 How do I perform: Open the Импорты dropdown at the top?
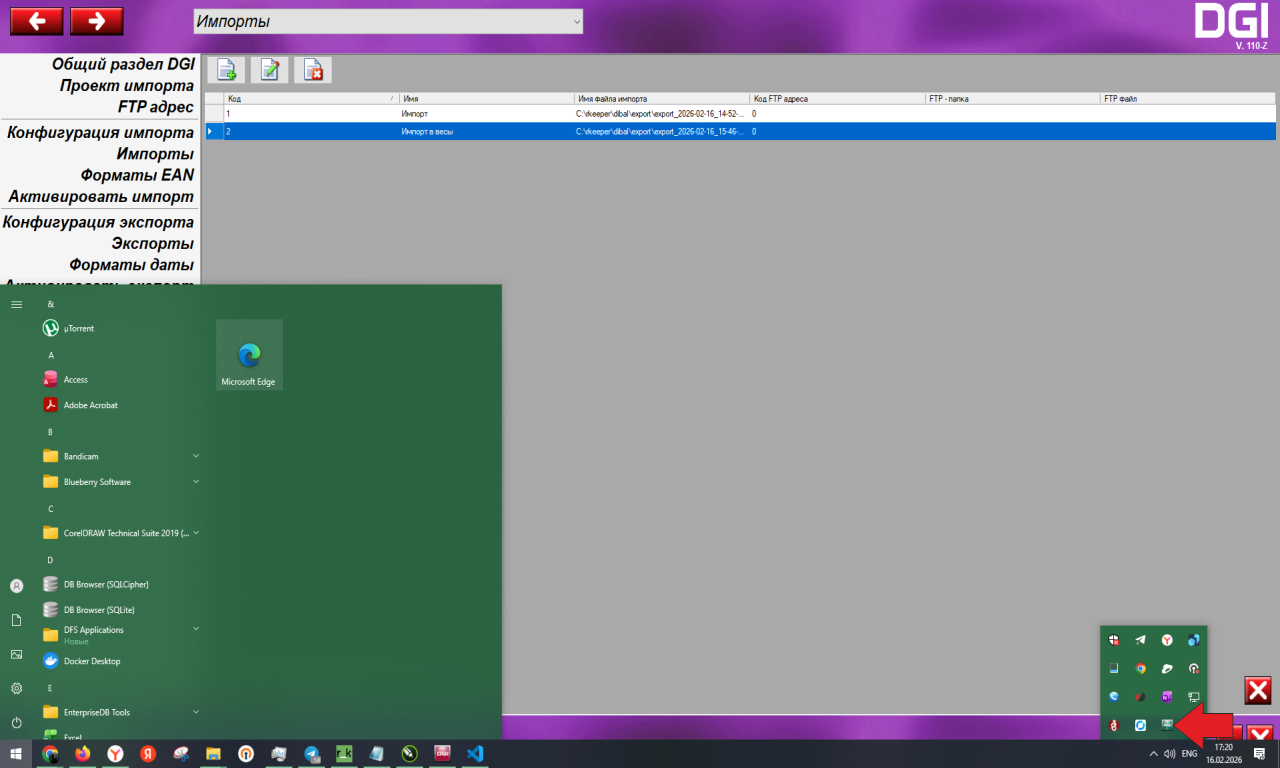click(x=387, y=21)
